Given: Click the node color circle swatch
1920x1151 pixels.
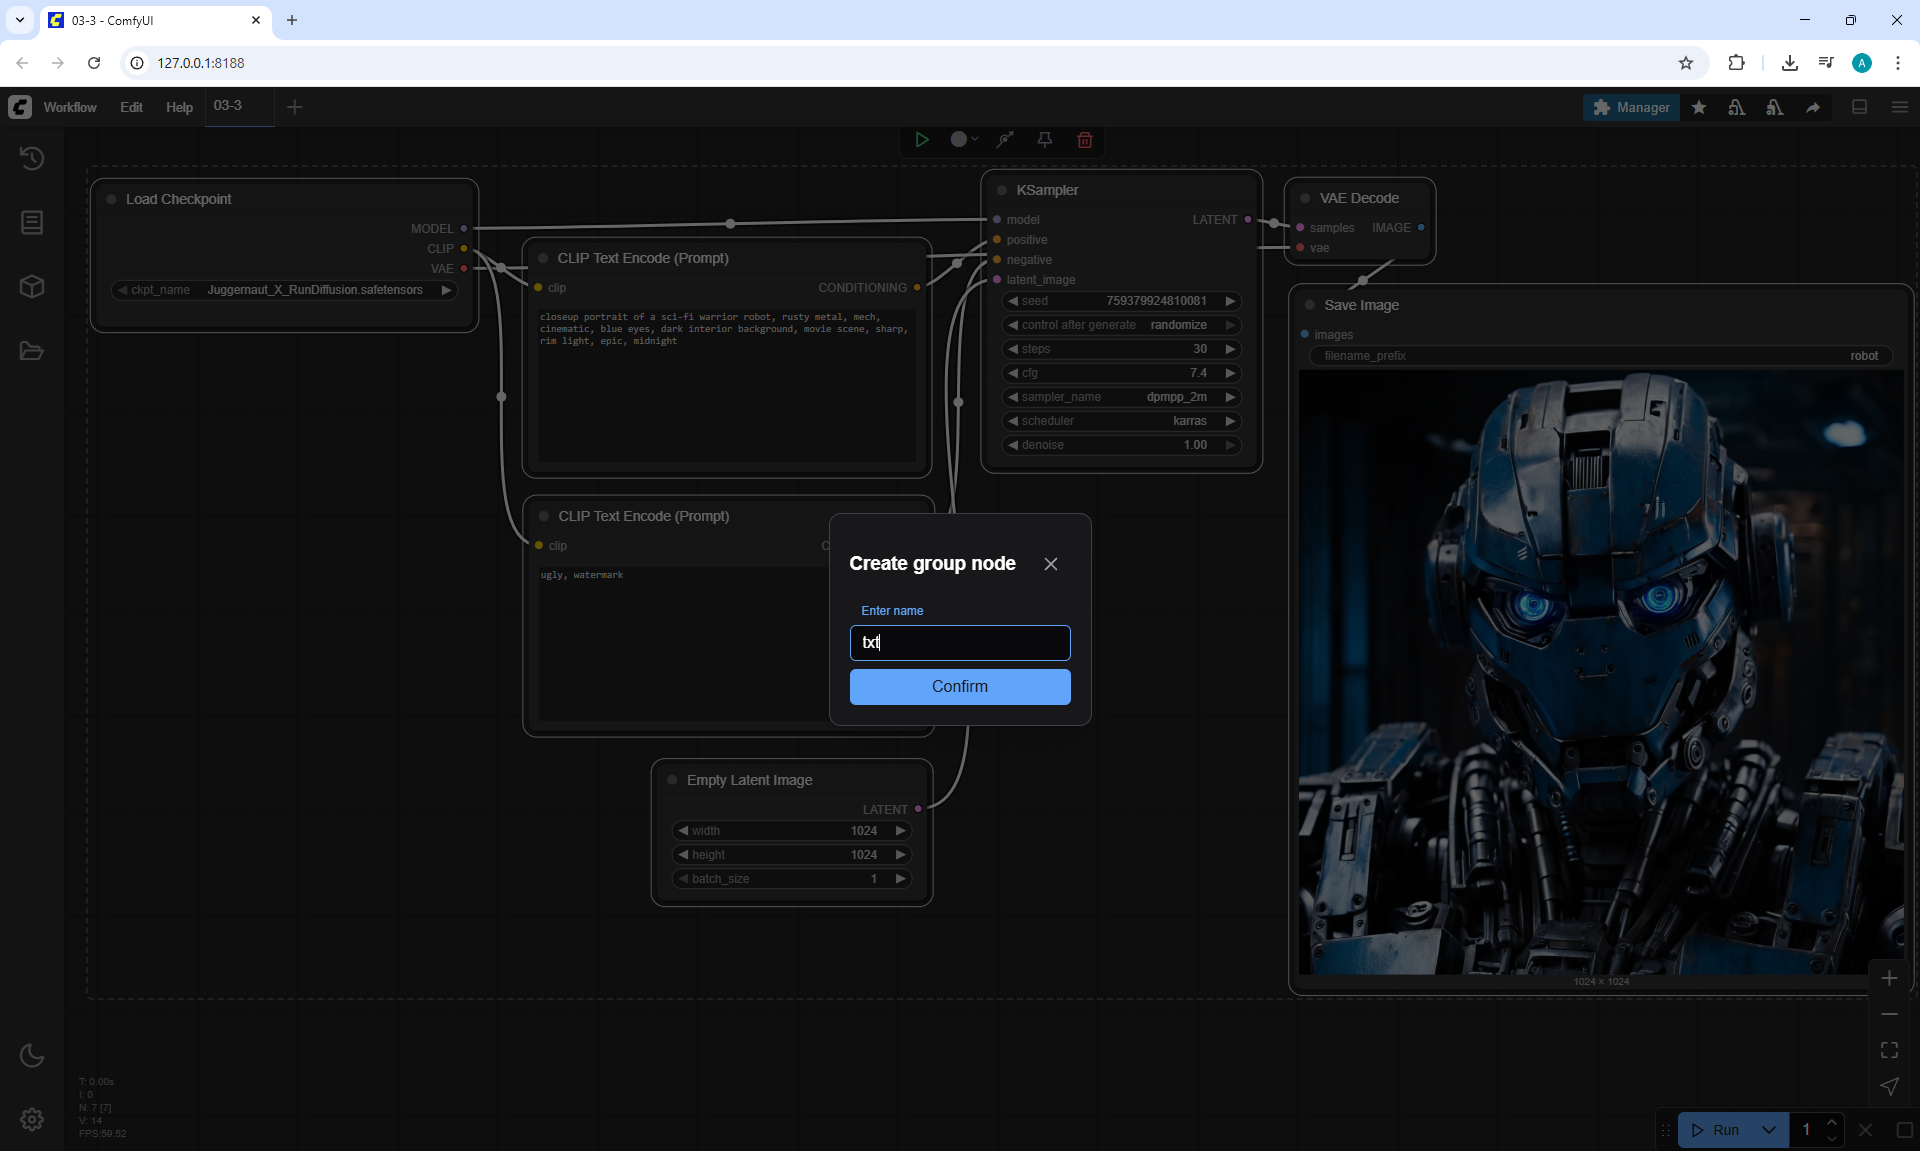Looking at the screenshot, I should click(958, 140).
